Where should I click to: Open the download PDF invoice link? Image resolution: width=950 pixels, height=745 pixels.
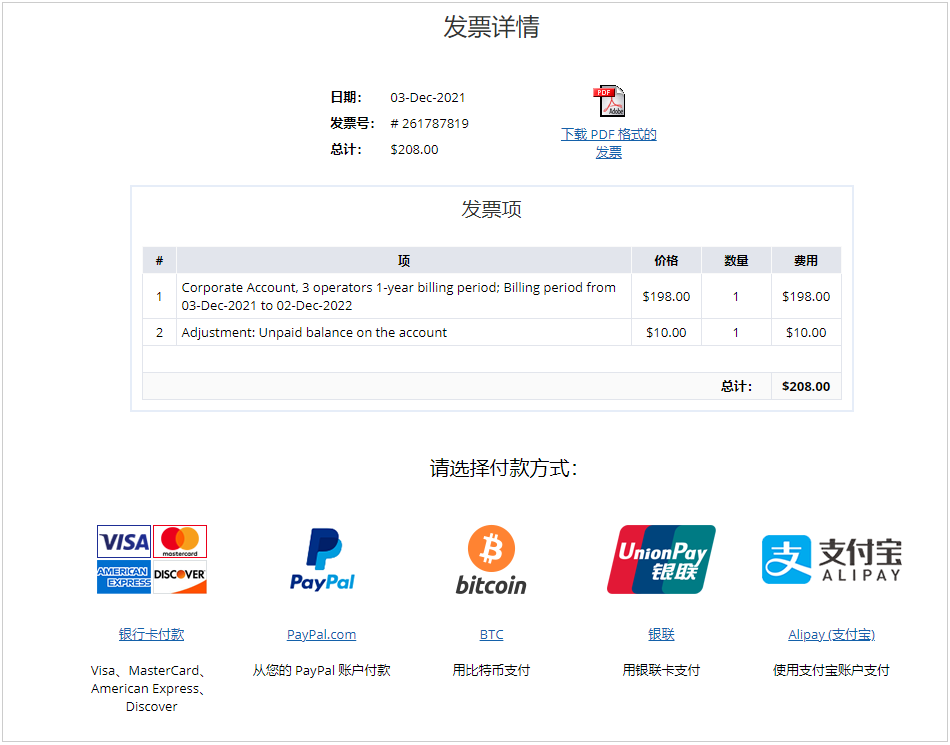click(x=609, y=143)
